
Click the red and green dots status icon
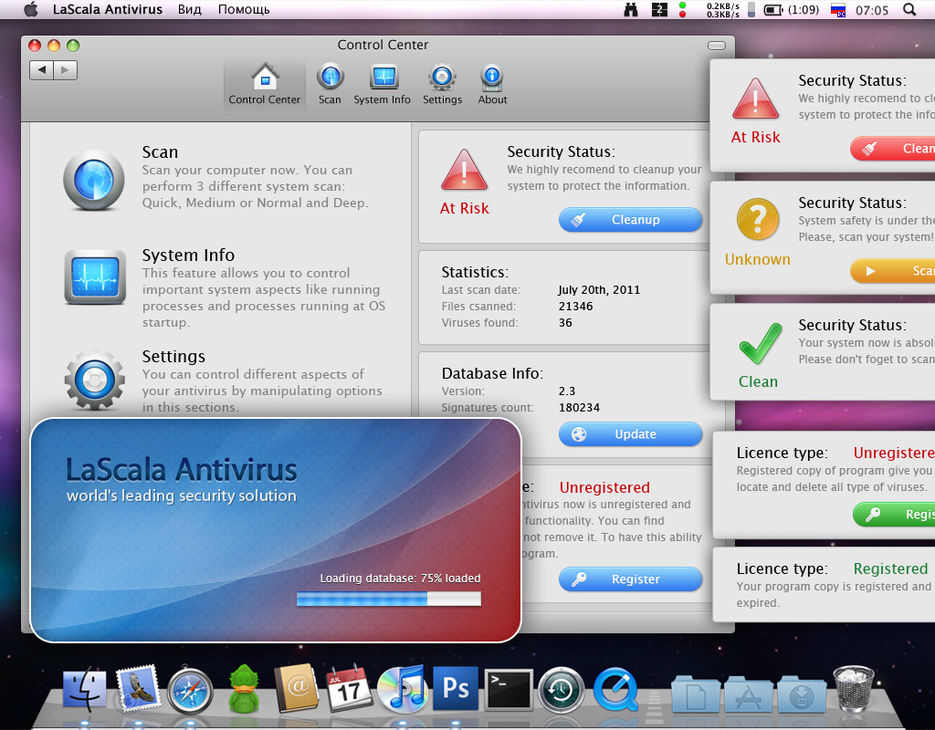pyautogui.click(x=682, y=10)
